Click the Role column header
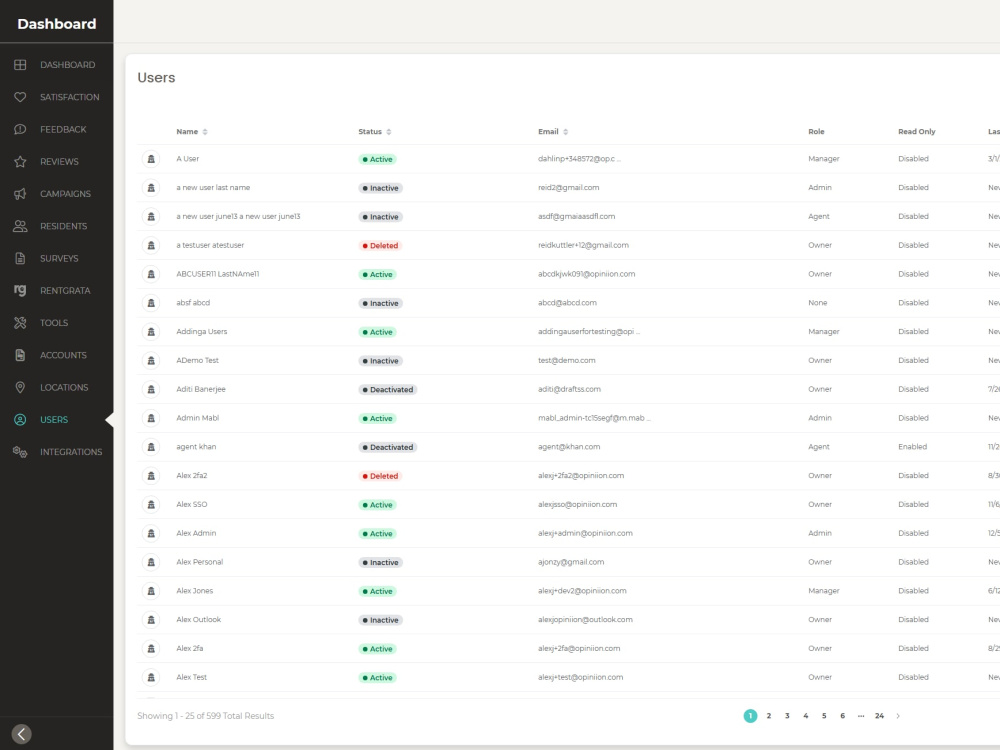This screenshot has height=750, width=1000. pyautogui.click(x=816, y=131)
